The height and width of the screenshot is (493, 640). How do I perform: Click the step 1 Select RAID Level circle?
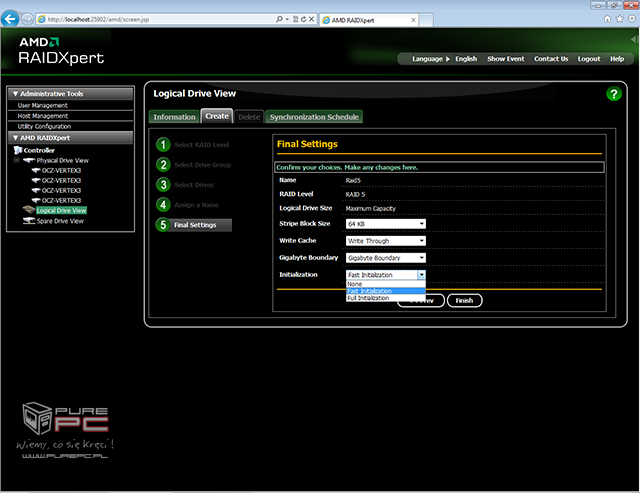pos(162,145)
